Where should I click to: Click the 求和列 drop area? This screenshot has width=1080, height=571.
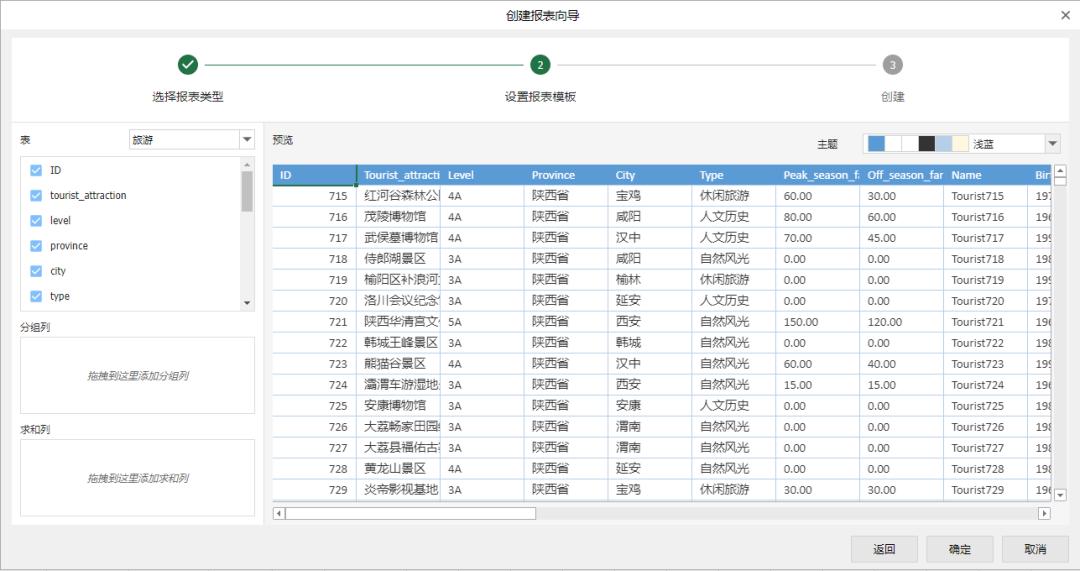click(x=137, y=478)
